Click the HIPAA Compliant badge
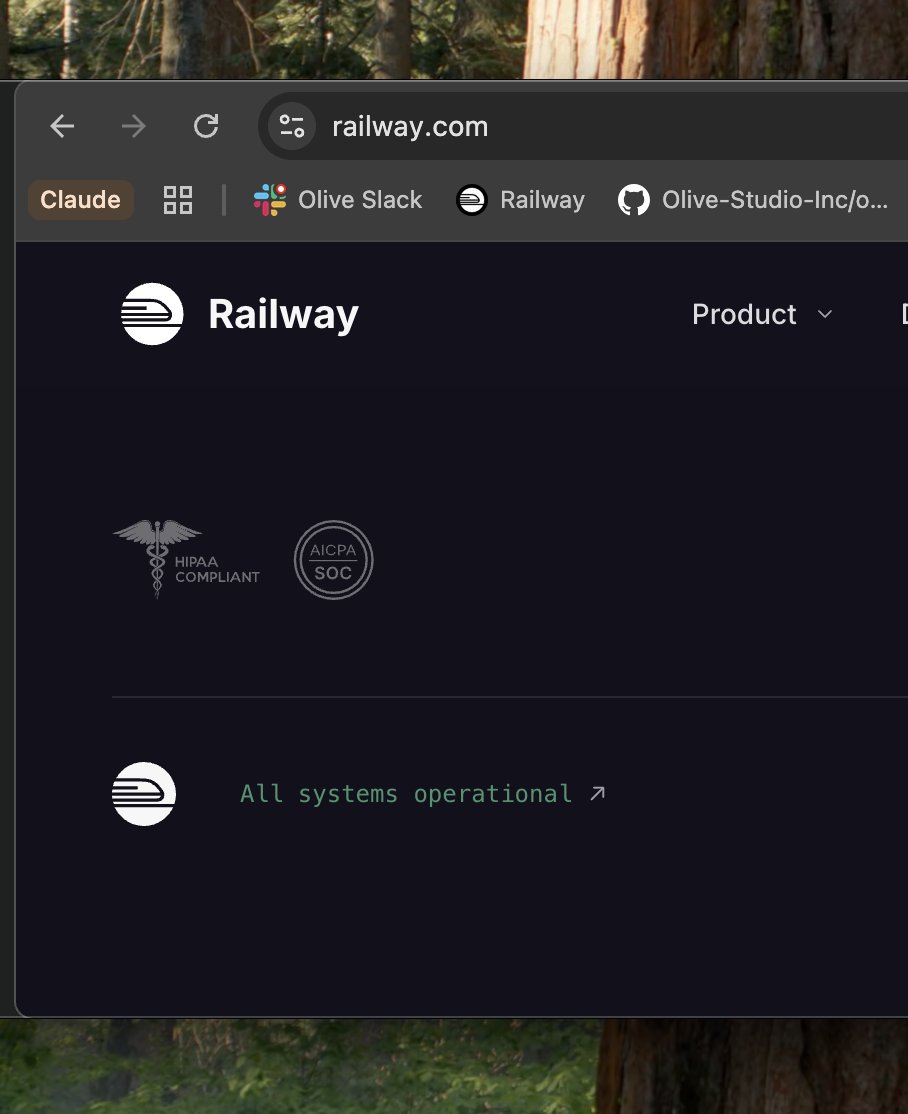The width and height of the screenshot is (908, 1114). (x=187, y=560)
